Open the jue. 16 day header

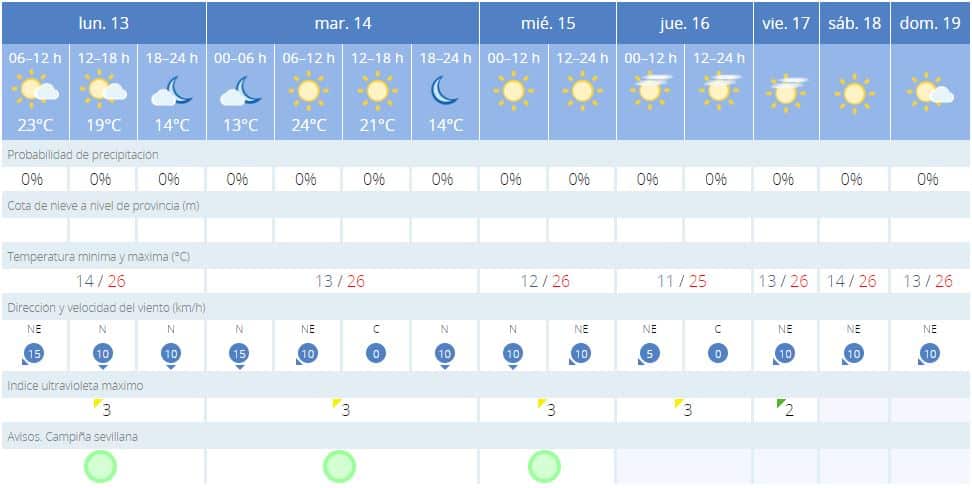(684, 23)
